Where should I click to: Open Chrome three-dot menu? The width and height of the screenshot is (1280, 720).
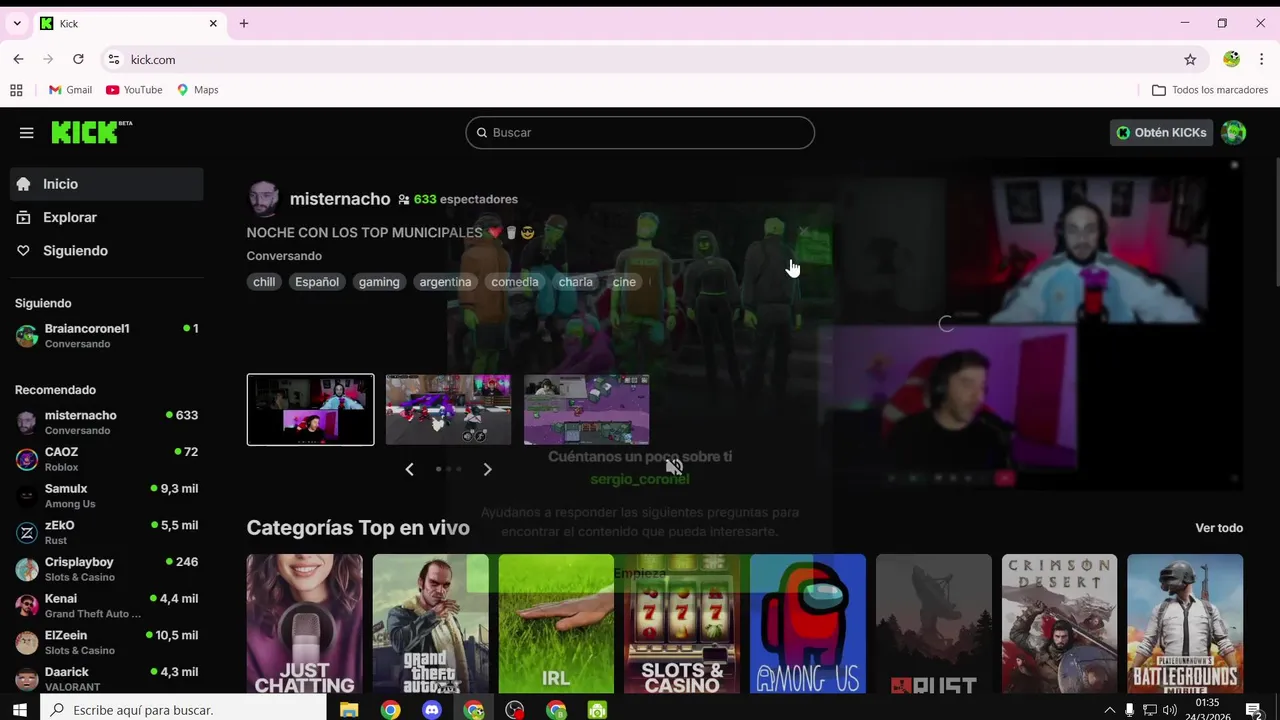pos(1262,60)
